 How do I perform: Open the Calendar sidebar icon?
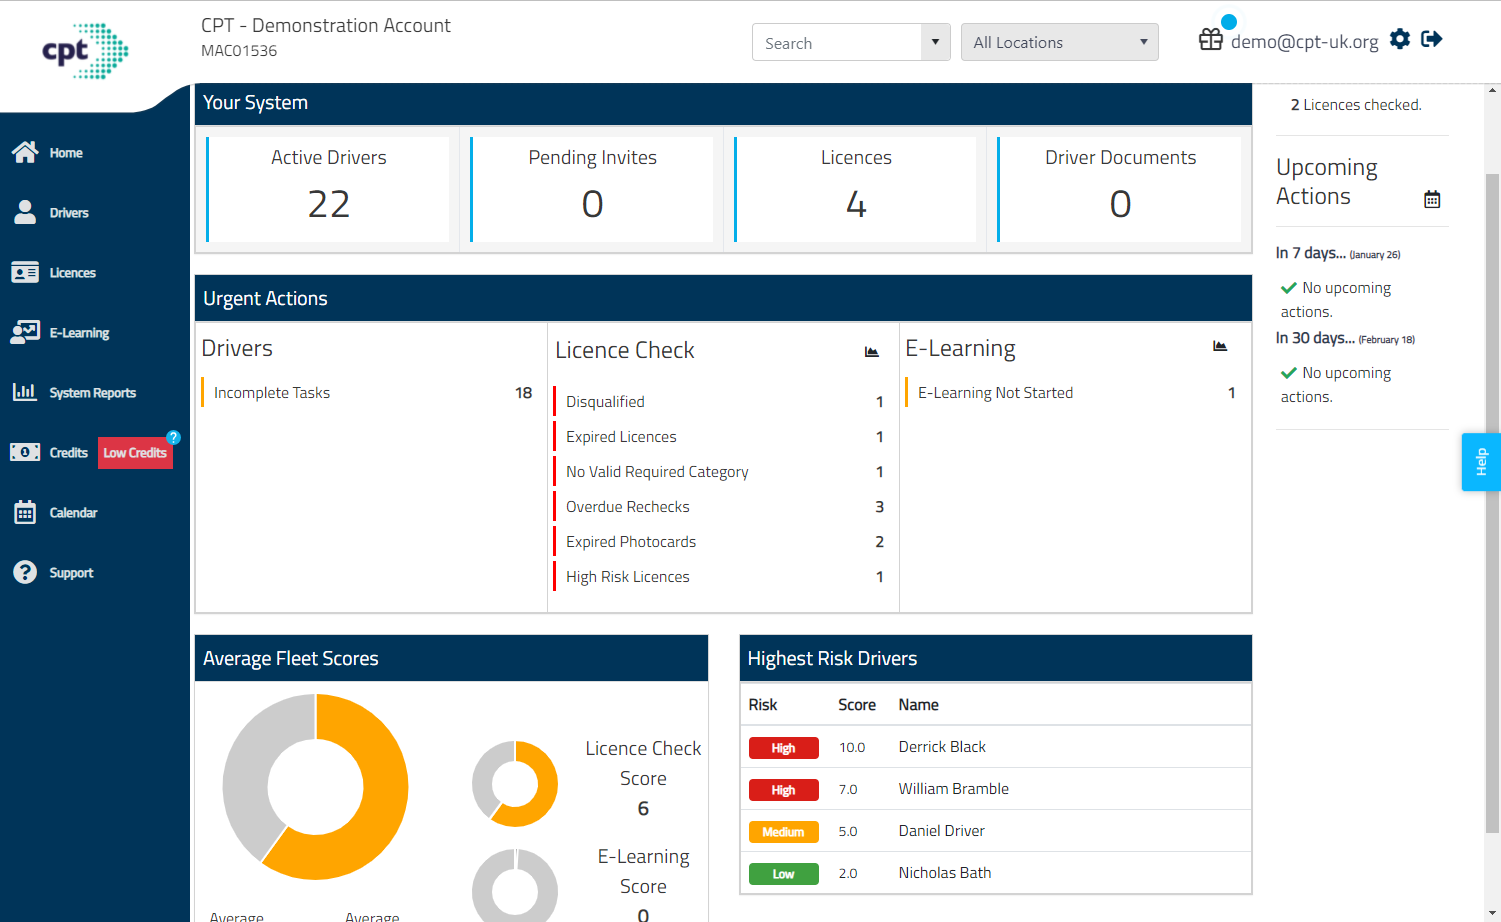tap(25, 512)
